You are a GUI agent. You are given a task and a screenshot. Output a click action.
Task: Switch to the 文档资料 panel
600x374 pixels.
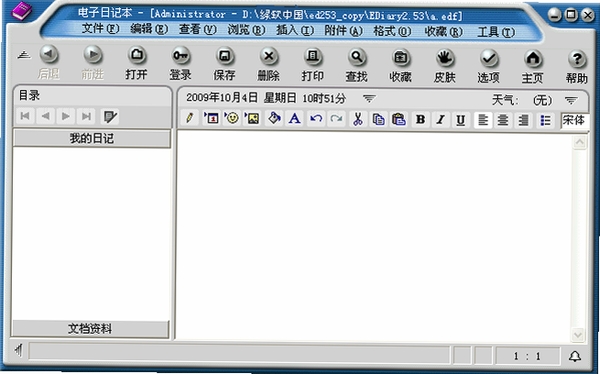tap(90, 329)
